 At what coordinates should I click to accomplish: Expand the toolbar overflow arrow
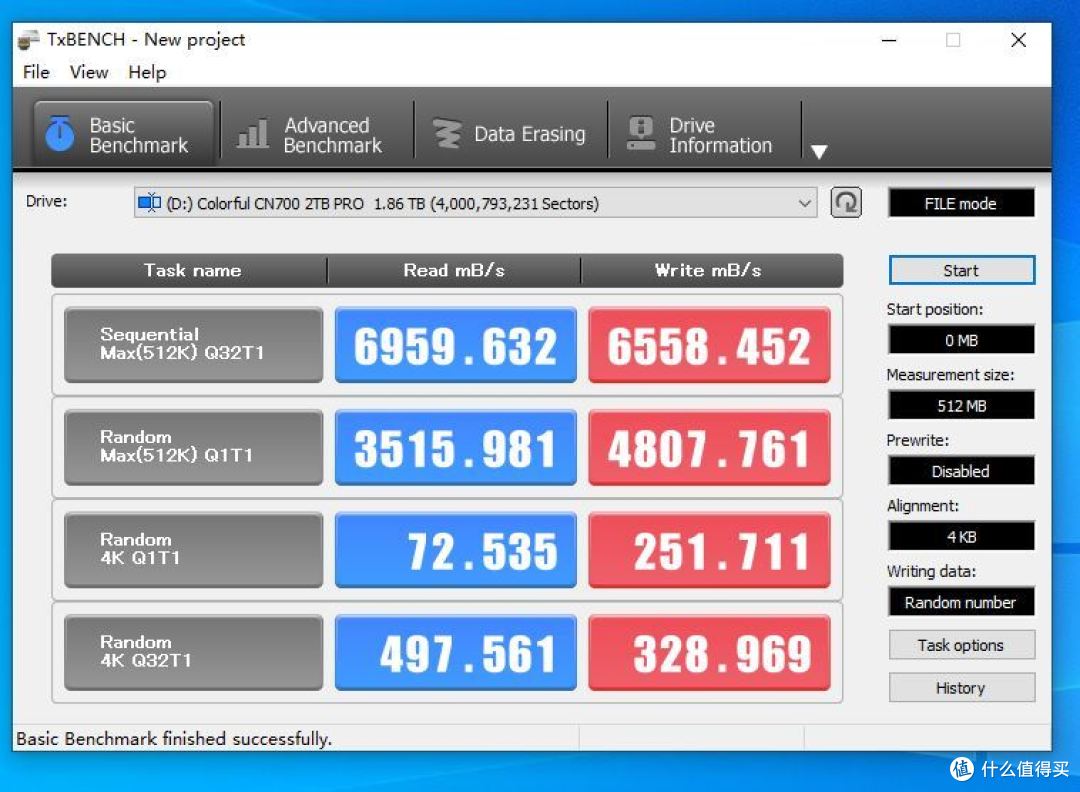(x=819, y=152)
